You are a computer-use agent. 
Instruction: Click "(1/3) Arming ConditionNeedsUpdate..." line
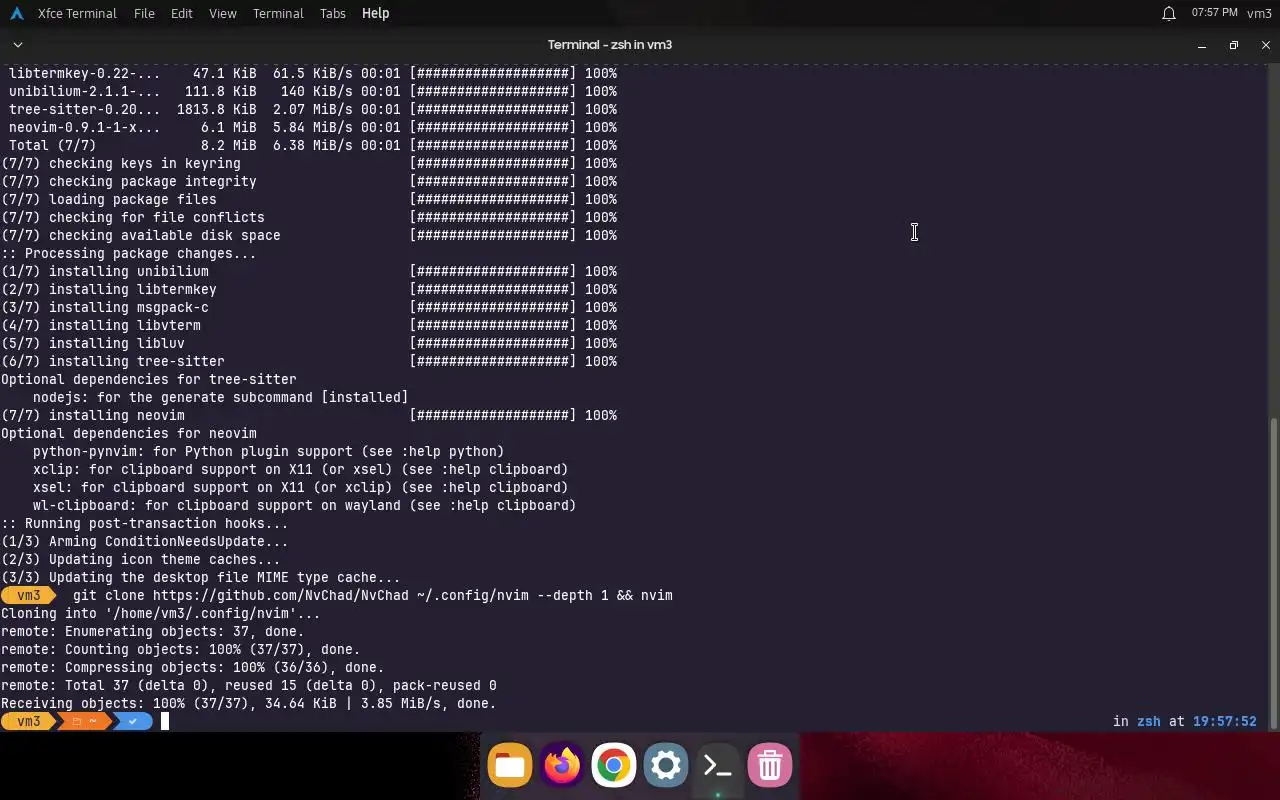click(x=145, y=542)
